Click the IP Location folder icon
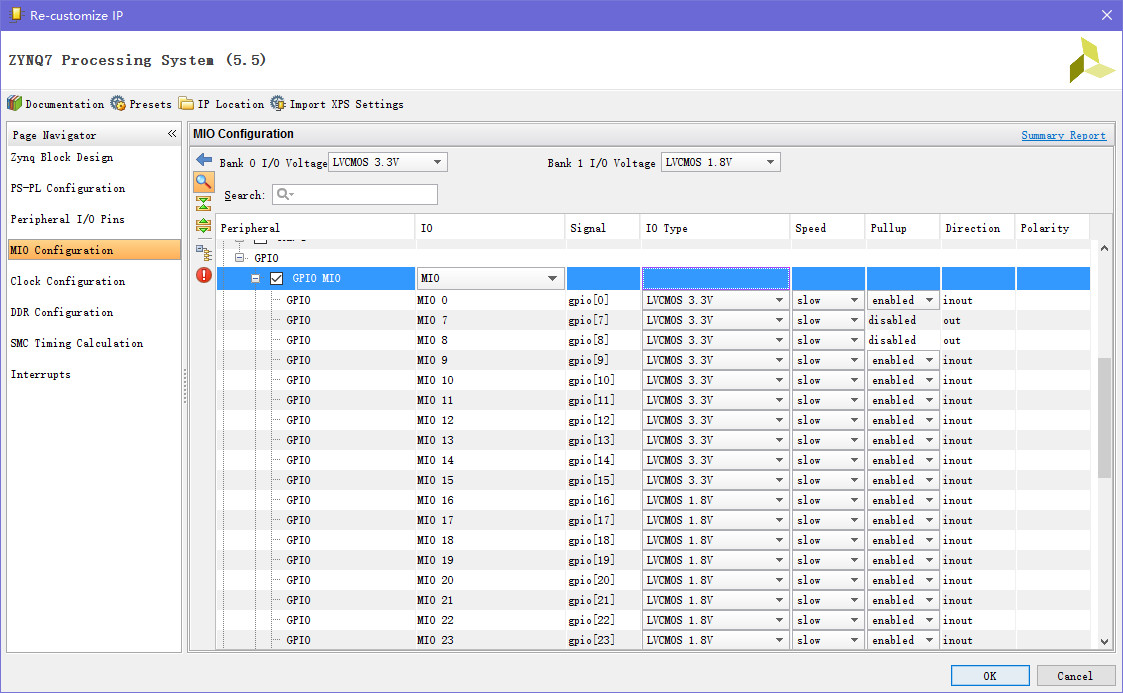This screenshot has width=1123, height=693. pyautogui.click(x=186, y=104)
